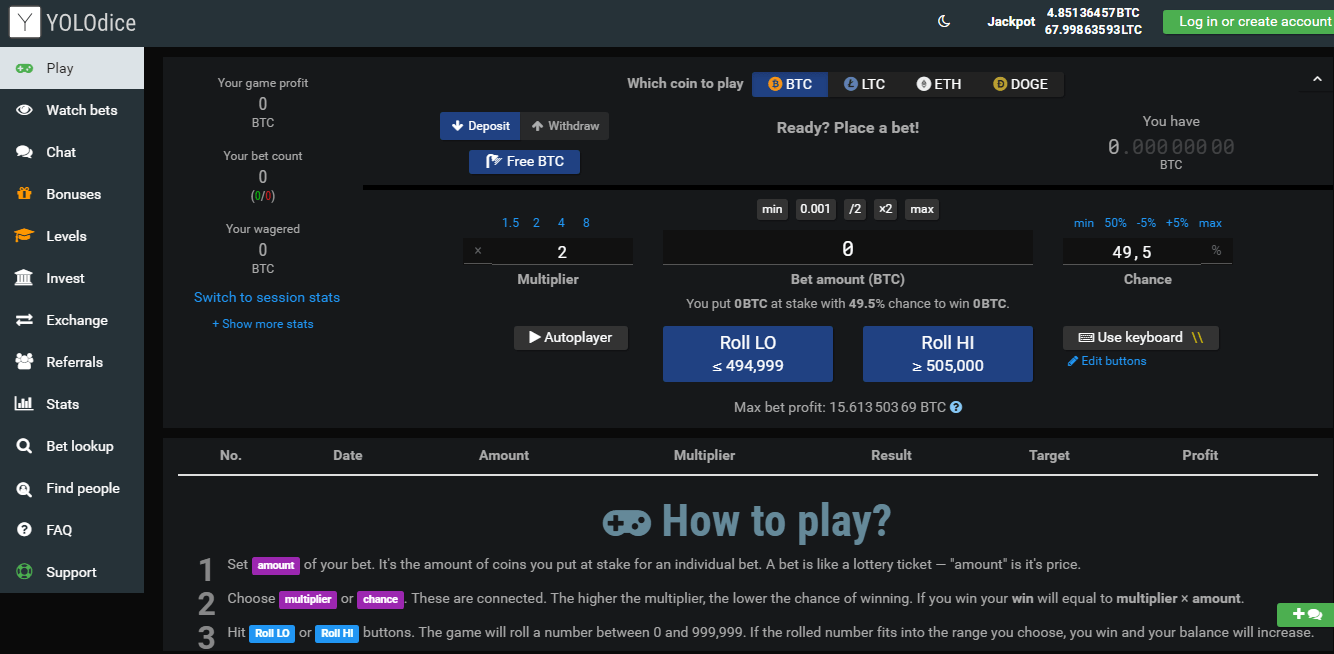Image resolution: width=1334 pixels, height=654 pixels.
Task: Open the Bonuses gift icon in sidebar
Action: (24, 194)
